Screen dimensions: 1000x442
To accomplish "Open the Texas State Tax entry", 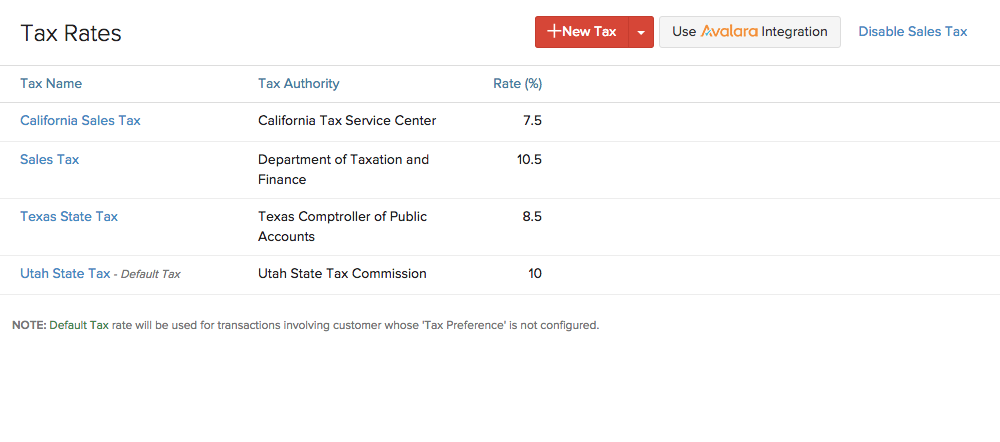I will click(x=69, y=216).
